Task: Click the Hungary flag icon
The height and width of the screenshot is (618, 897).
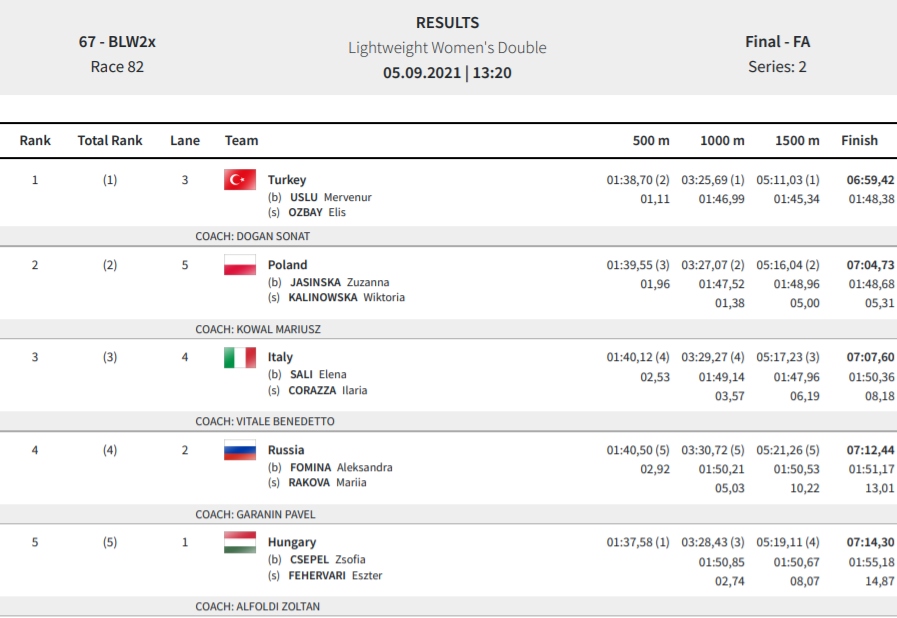Action: point(240,542)
